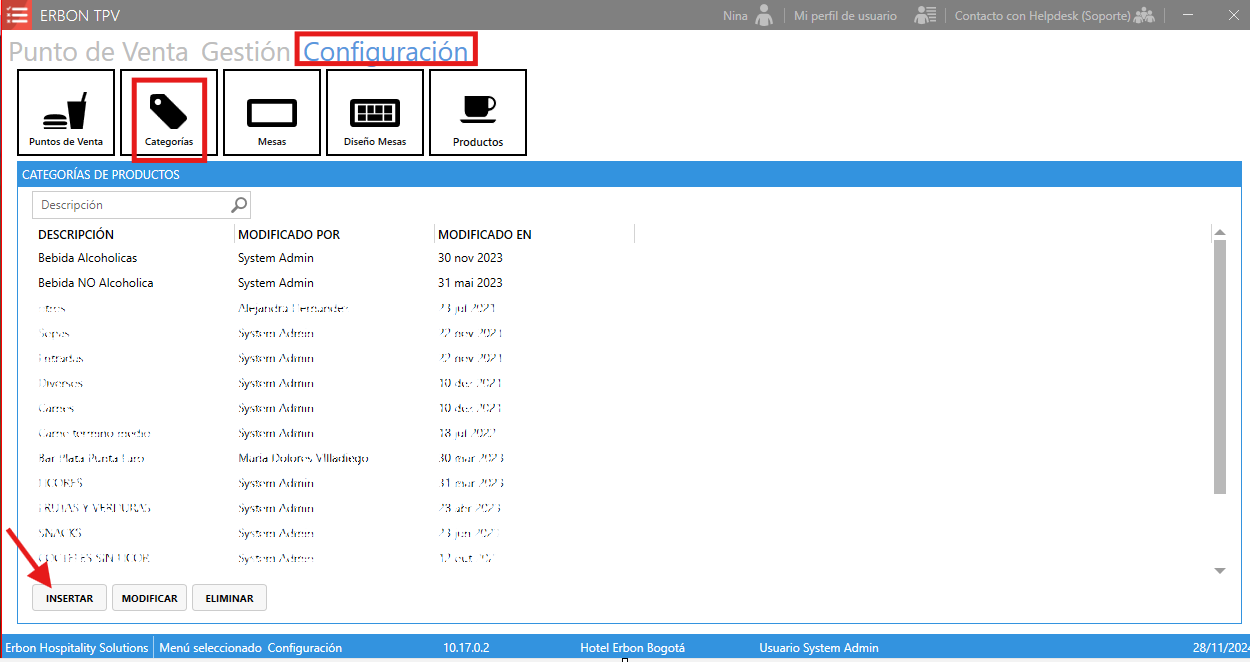
Task: Sort by MODIFICADO POR column header
Action: 289,235
